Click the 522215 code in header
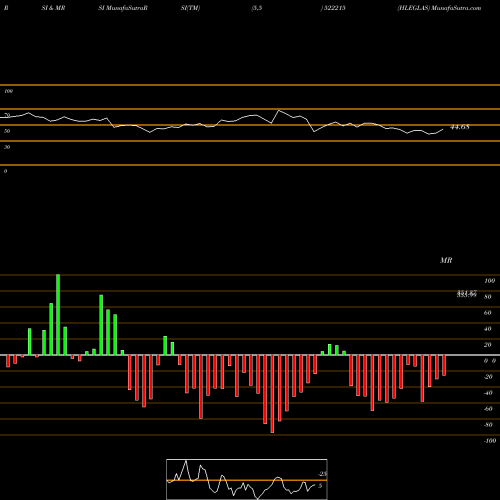This screenshot has width=500, height=500. pyautogui.click(x=335, y=8)
